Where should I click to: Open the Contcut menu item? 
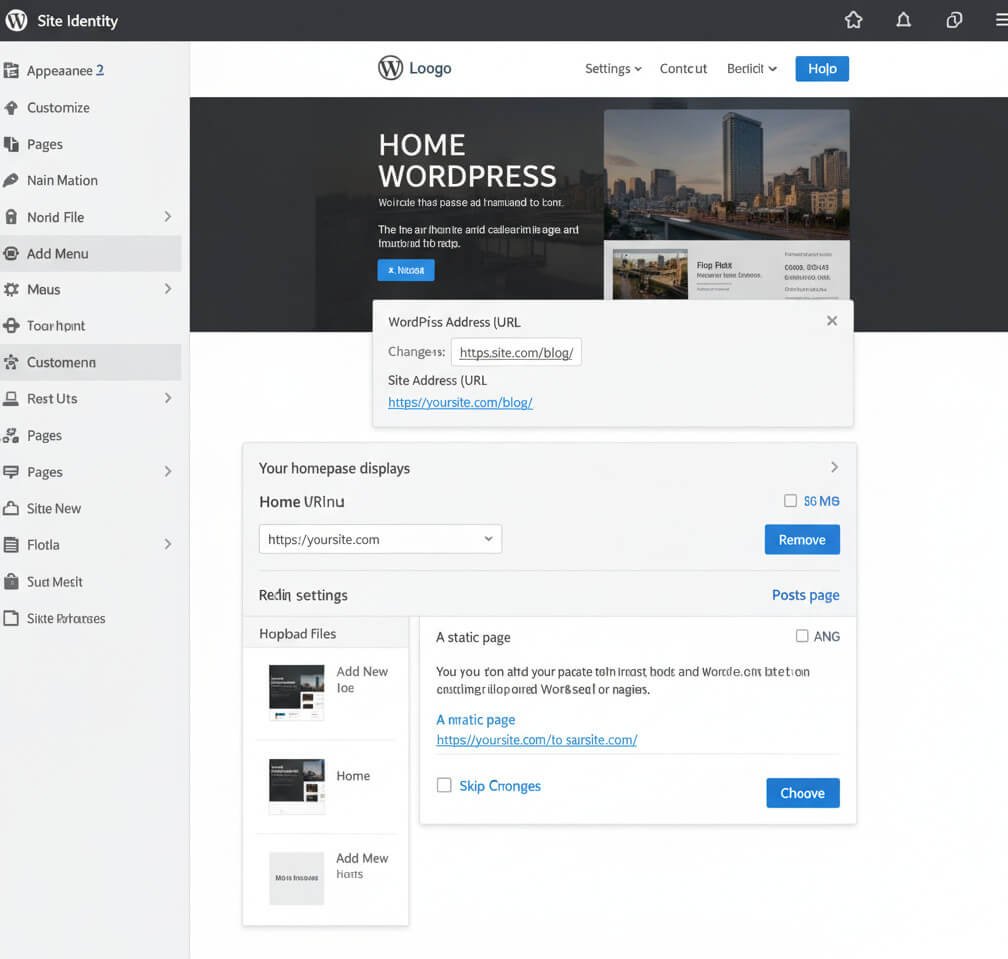tap(683, 69)
